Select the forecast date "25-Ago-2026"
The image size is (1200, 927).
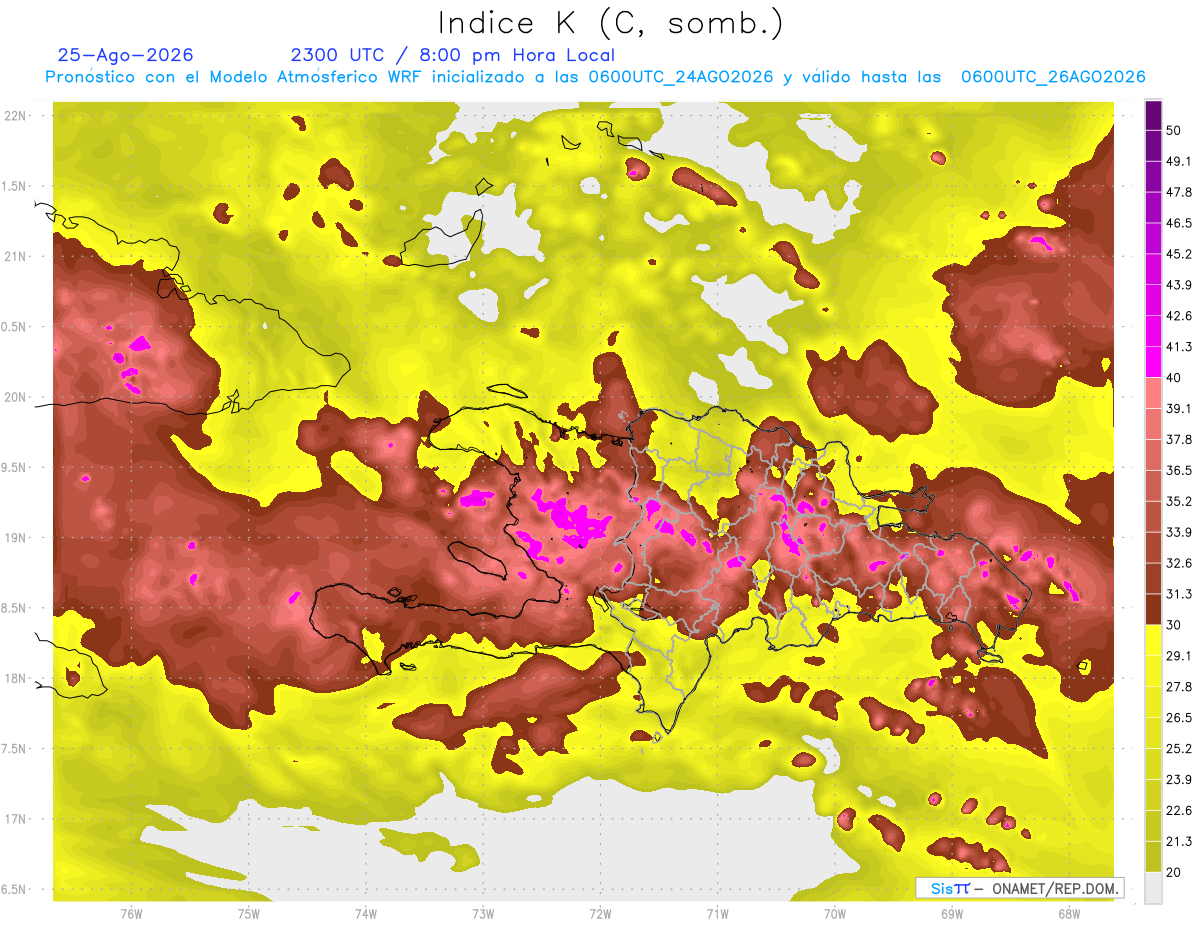coord(126,55)
